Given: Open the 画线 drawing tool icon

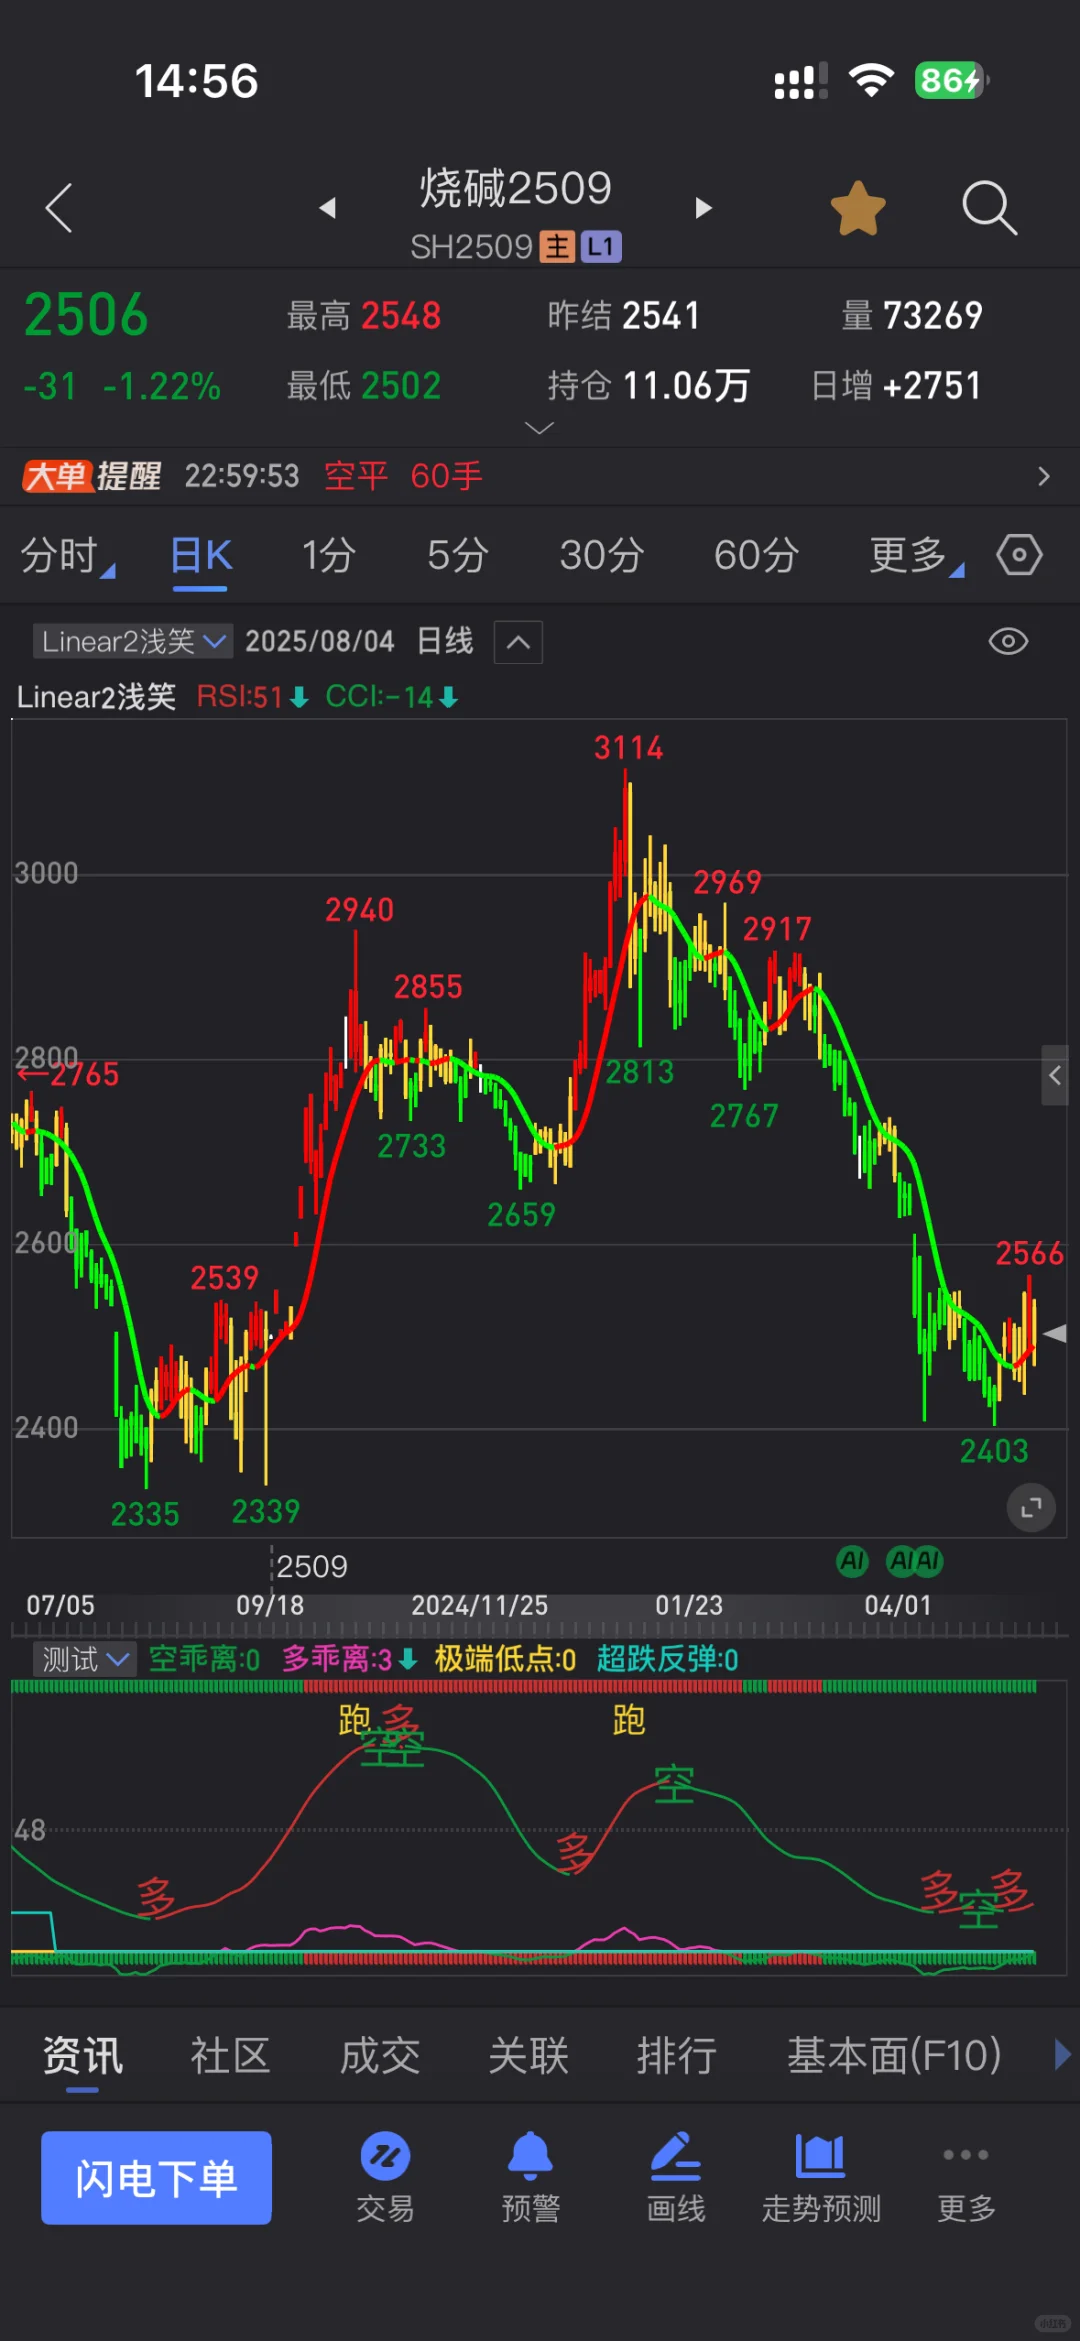Looking at the screenshot, I should (676, 2177).
